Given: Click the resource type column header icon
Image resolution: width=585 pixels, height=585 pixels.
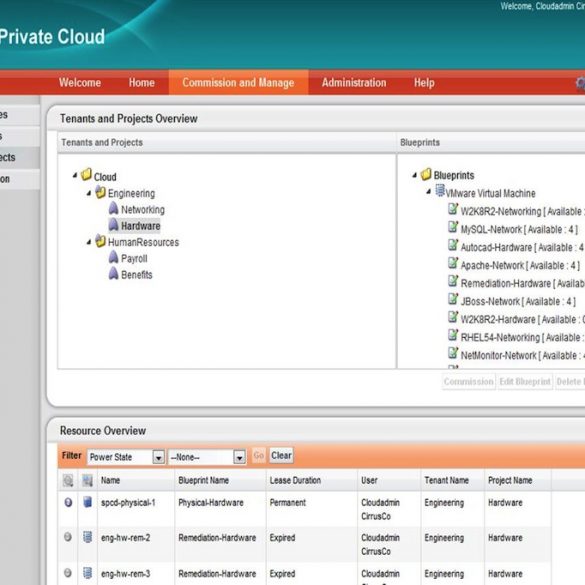Looking at the screenshot, I should [87, 481].
